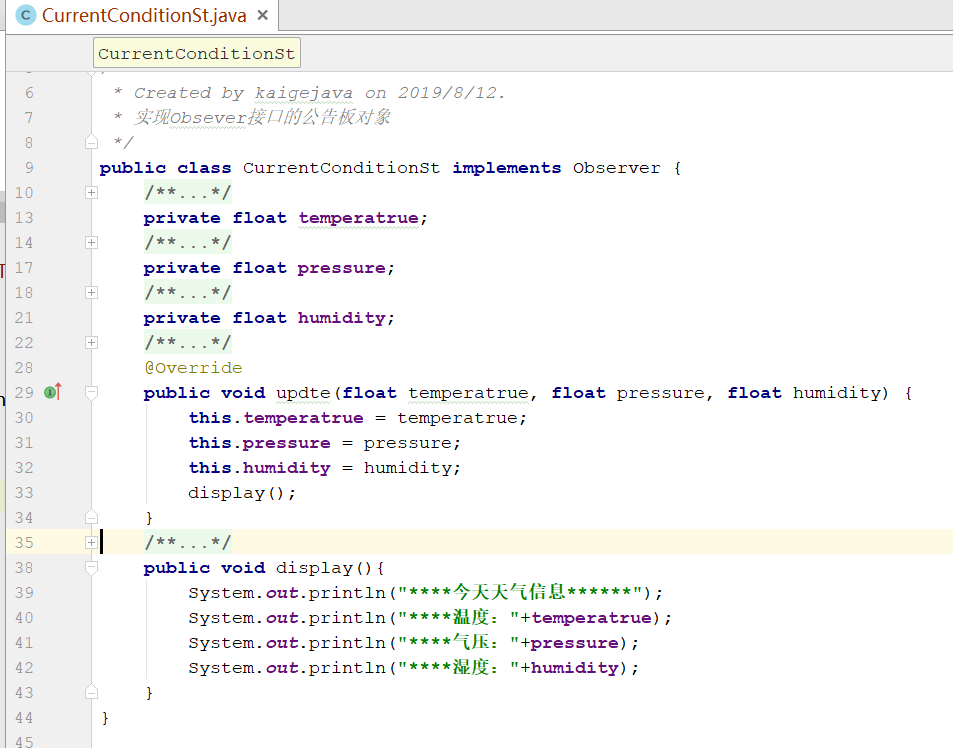Collapse the display method at line 38
Screen dimensions: 953x748
(91, 568)
